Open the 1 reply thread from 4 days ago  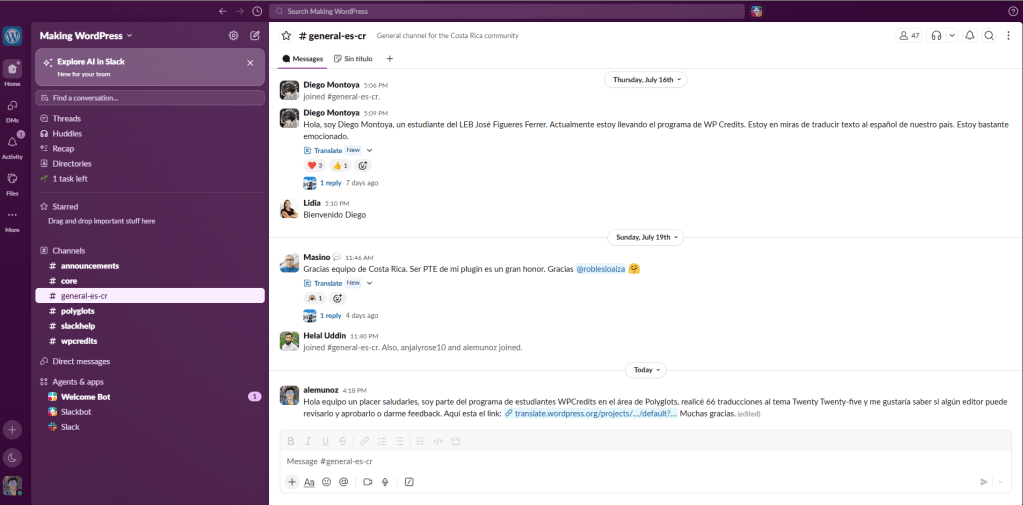[331, 316]
